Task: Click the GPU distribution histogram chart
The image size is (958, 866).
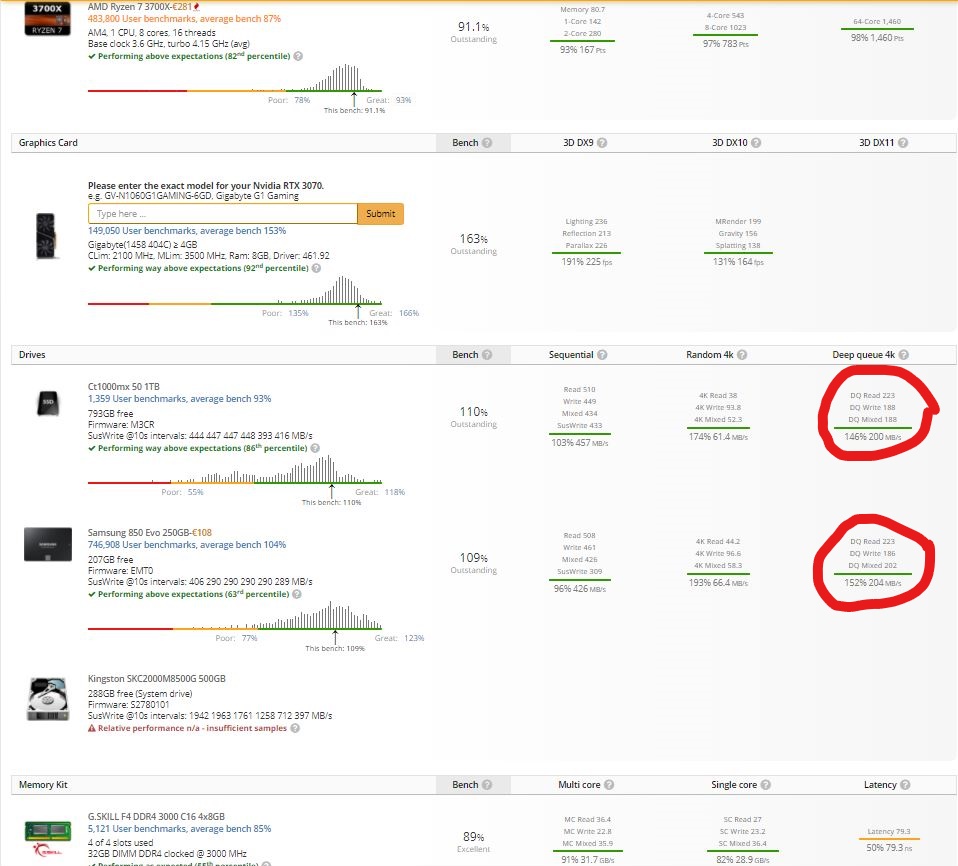Action: [235, 291]
